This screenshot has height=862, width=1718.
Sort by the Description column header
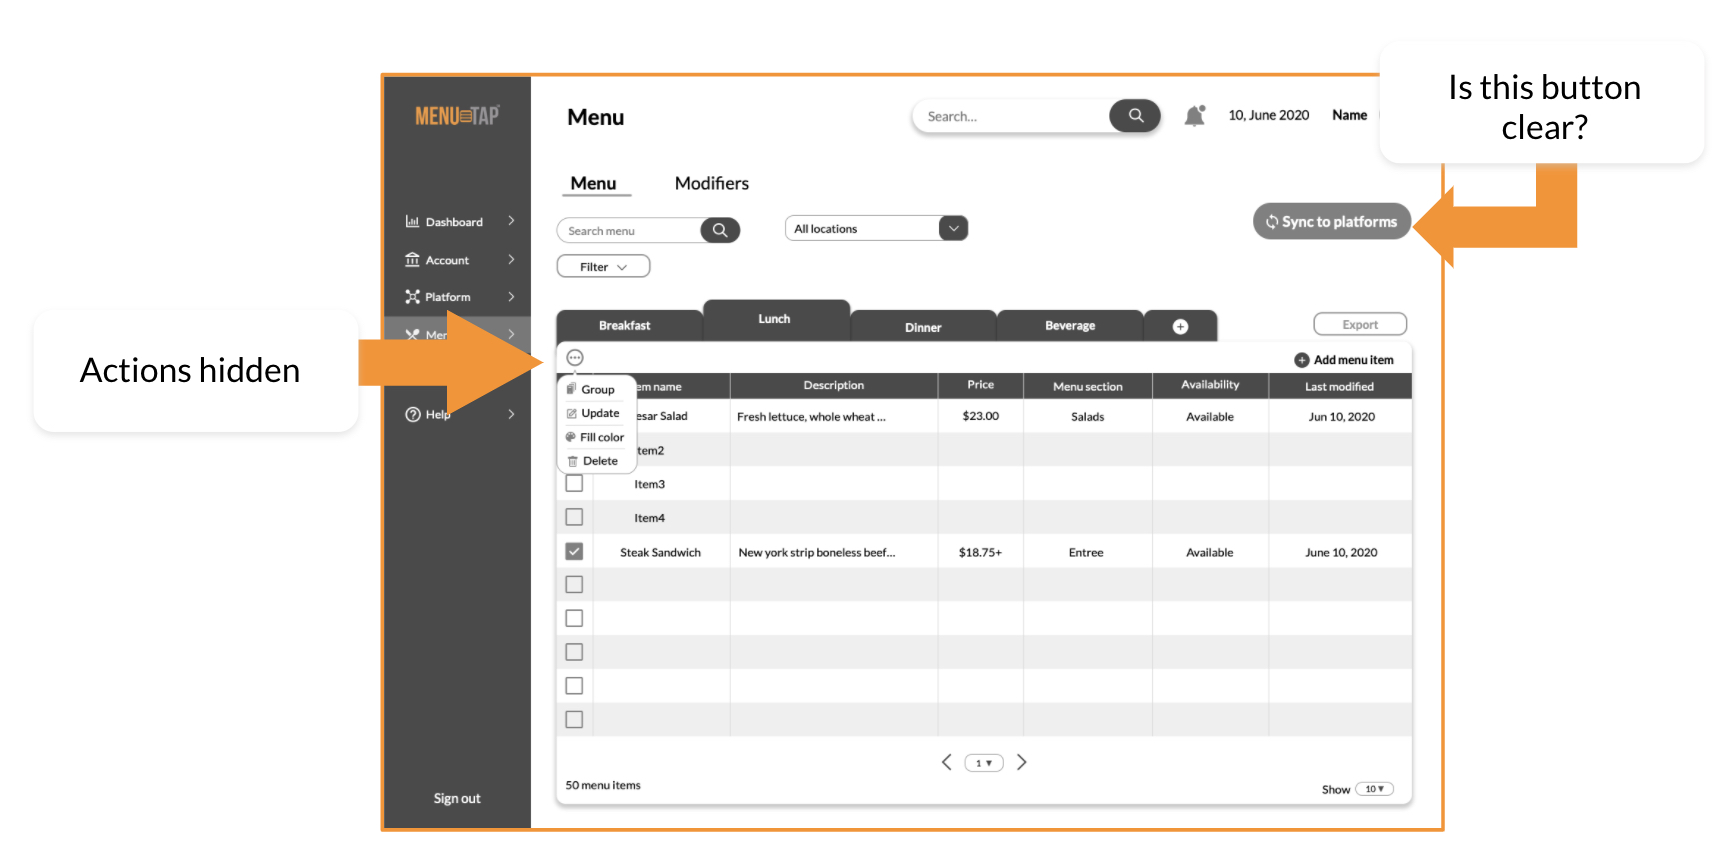(x=834, y=385)
